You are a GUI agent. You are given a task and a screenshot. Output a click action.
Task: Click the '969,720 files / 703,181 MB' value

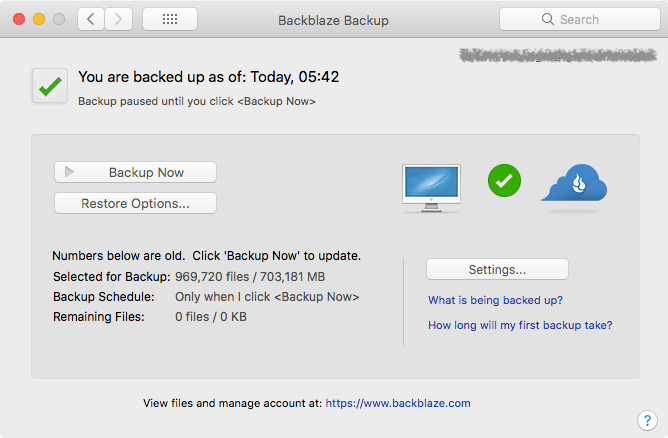pyautogui.click(x=250, y=277)
